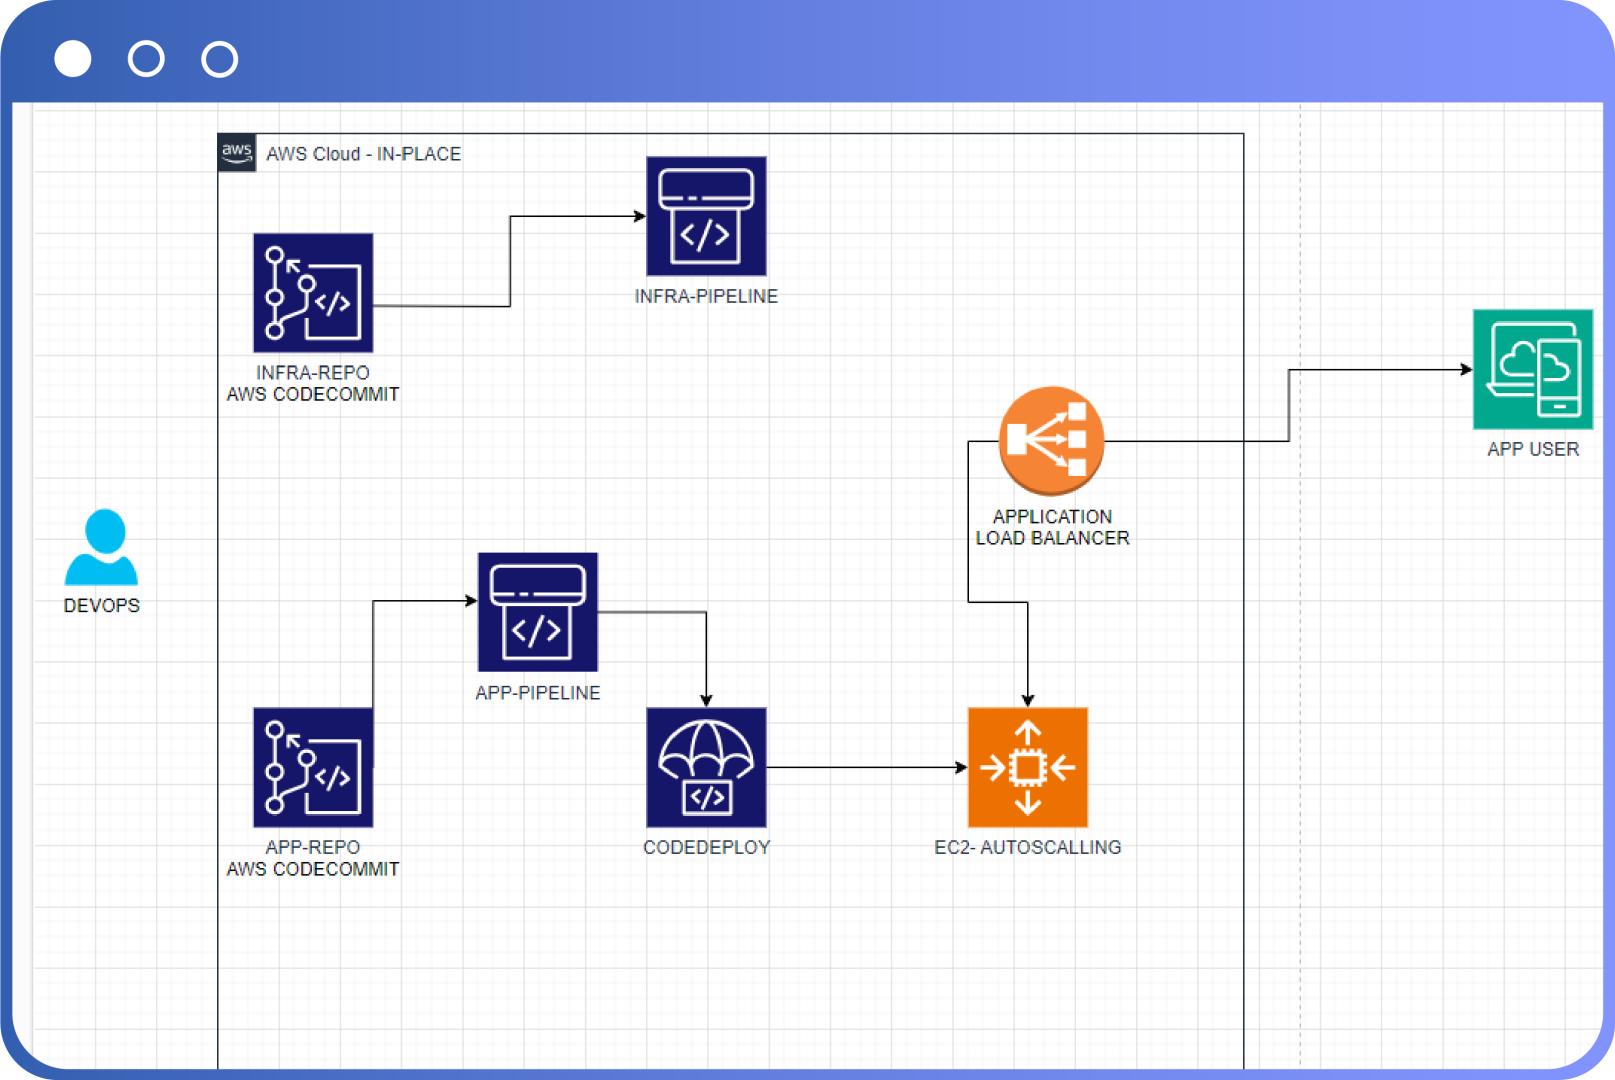Click the 'APP-PIPELINE' text label
Viewport: 1615px width, 1080px height.
(538, 692)
